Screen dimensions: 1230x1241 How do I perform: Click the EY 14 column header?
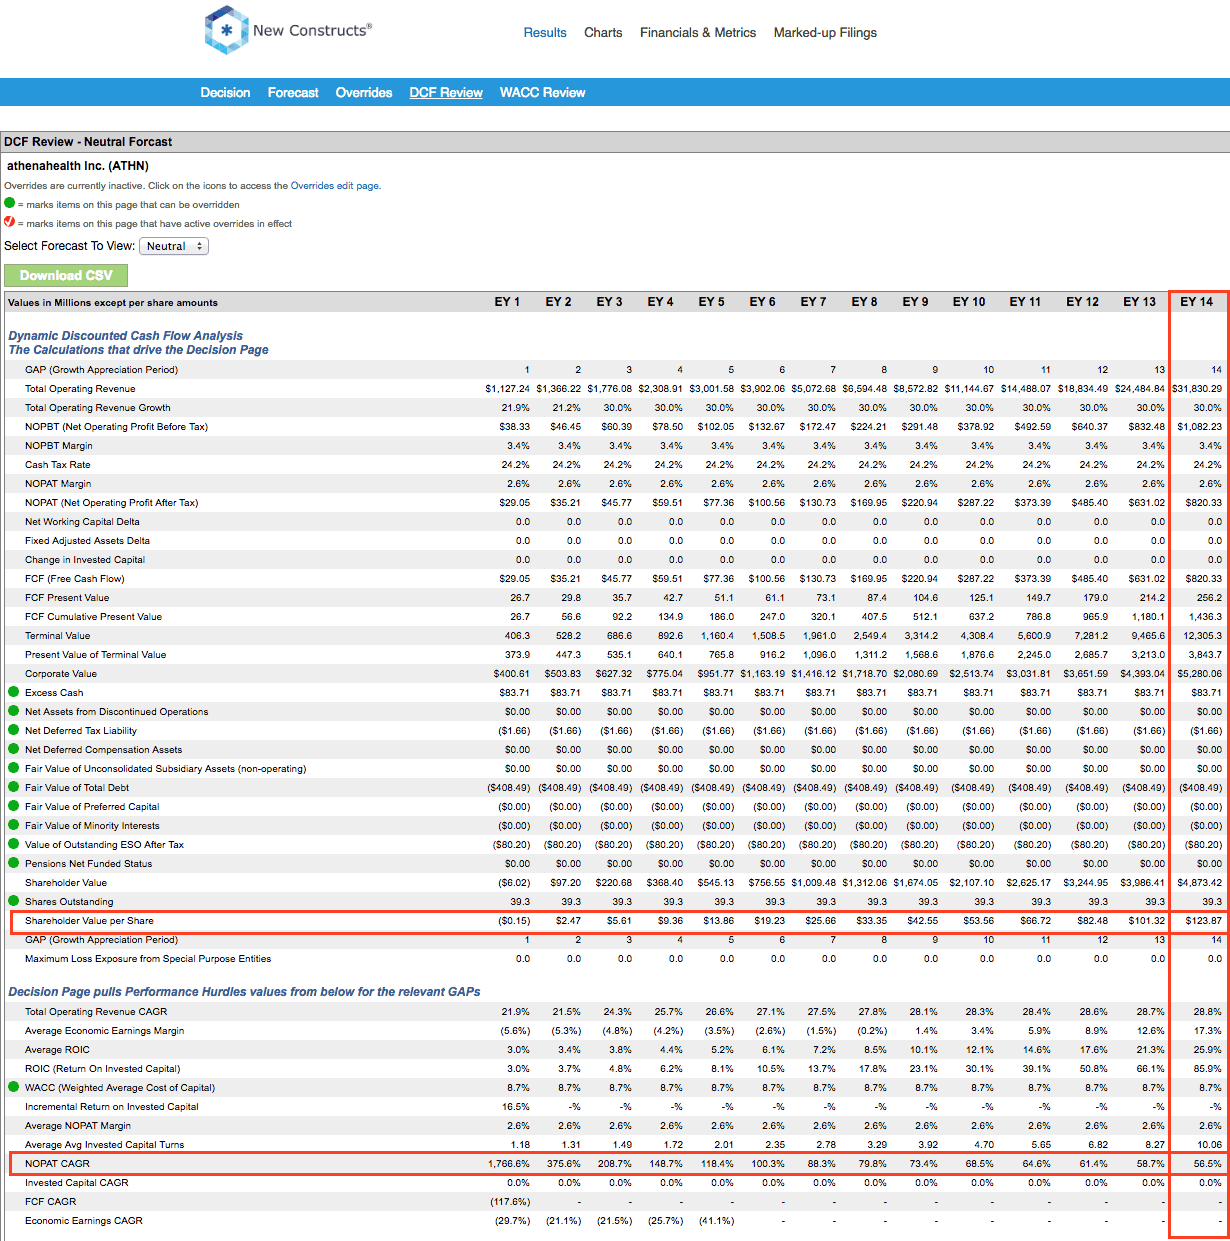click(x=1196, y=302)
